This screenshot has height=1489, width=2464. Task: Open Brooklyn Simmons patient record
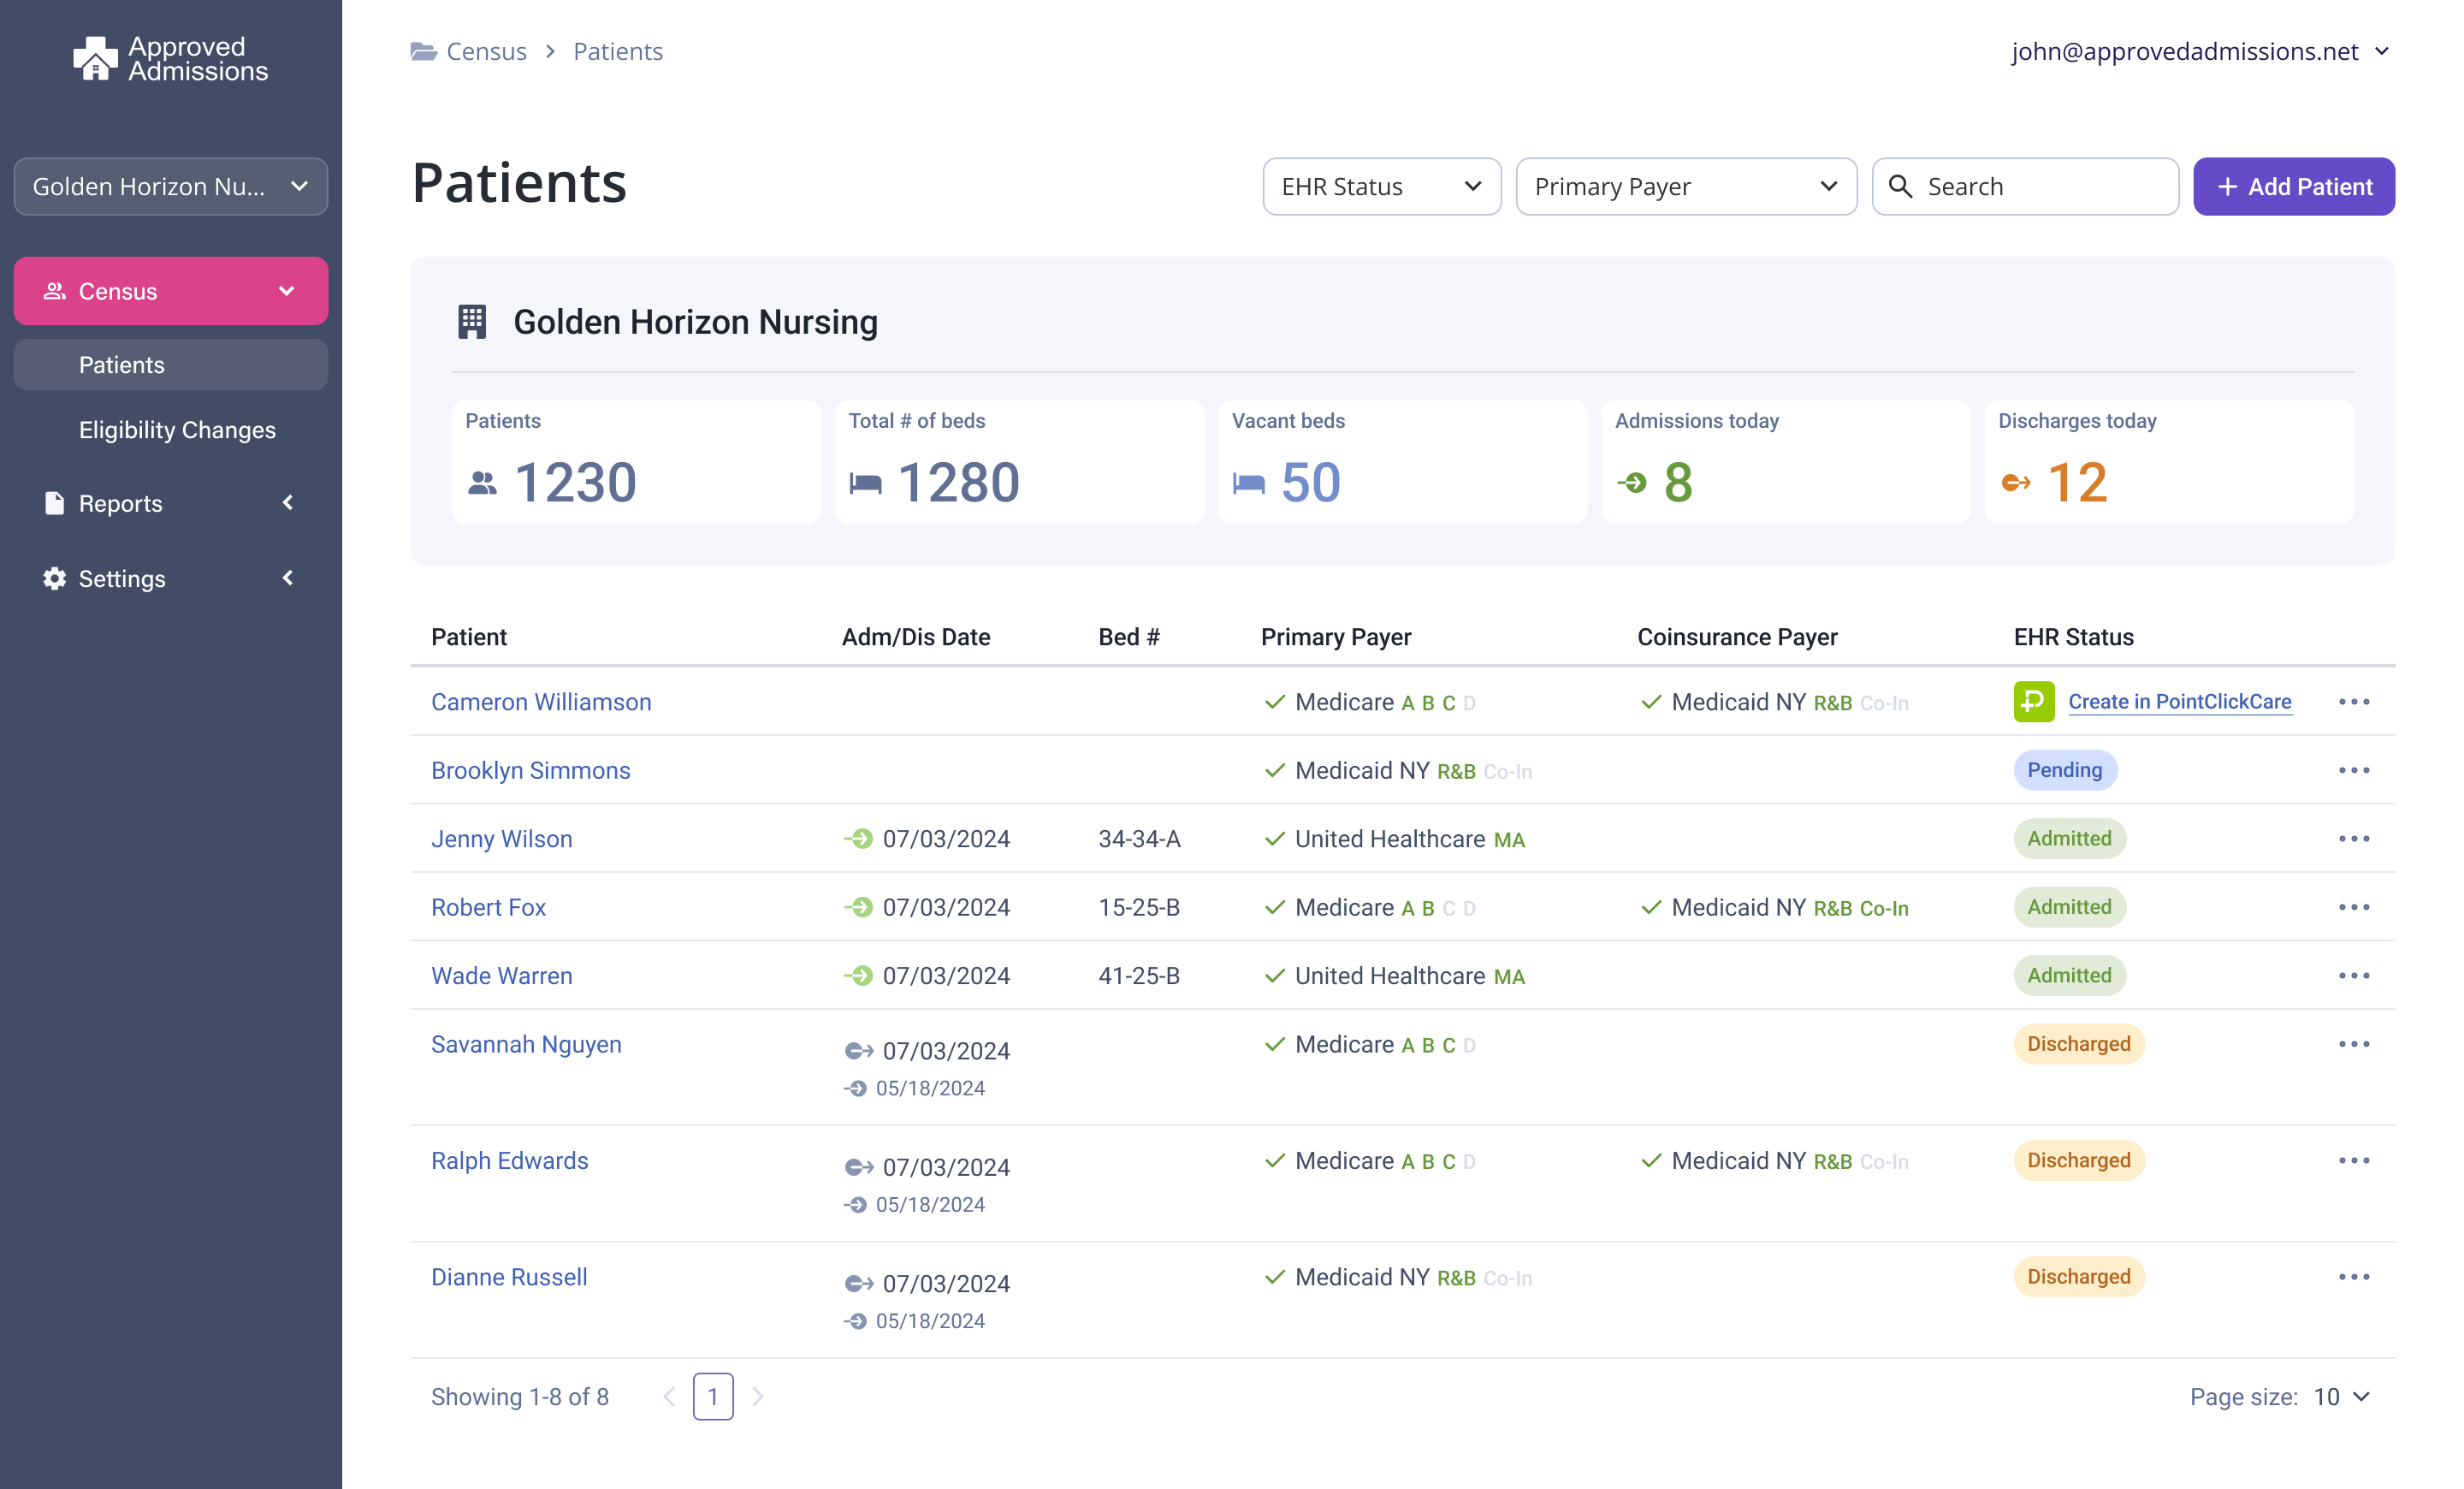point(530,770)
